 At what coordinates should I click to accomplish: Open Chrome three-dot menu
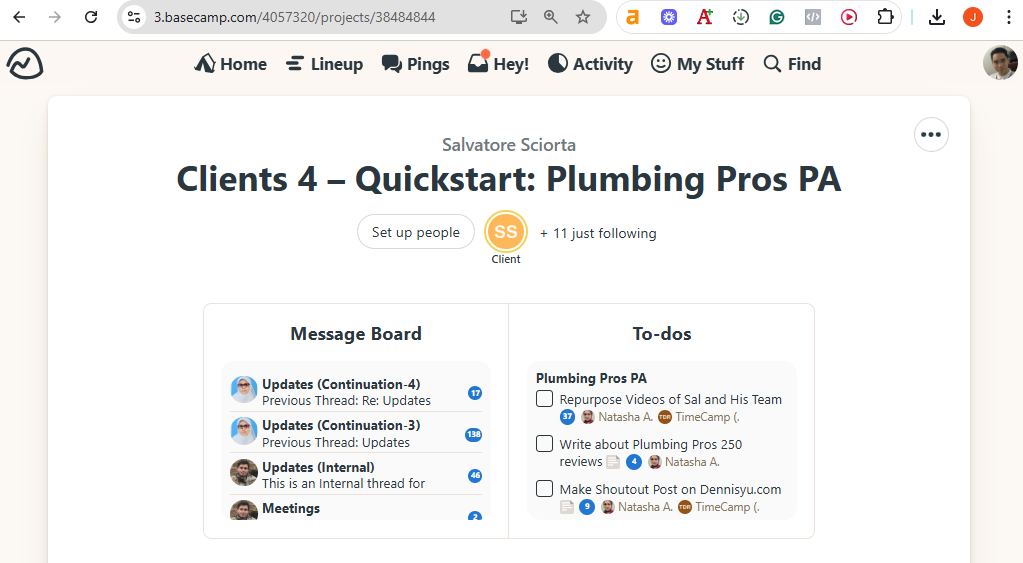(x=1009, y=17)
